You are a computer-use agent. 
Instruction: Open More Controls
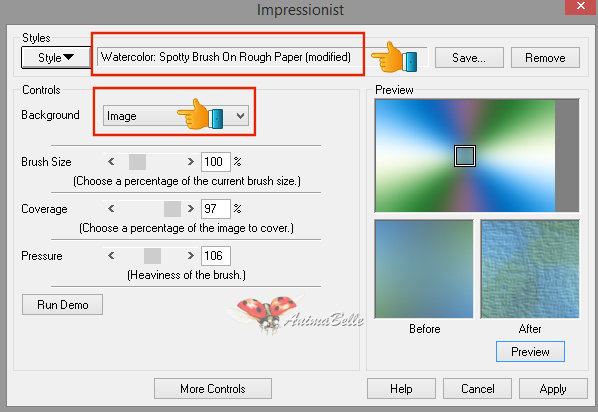pos(213,389)
